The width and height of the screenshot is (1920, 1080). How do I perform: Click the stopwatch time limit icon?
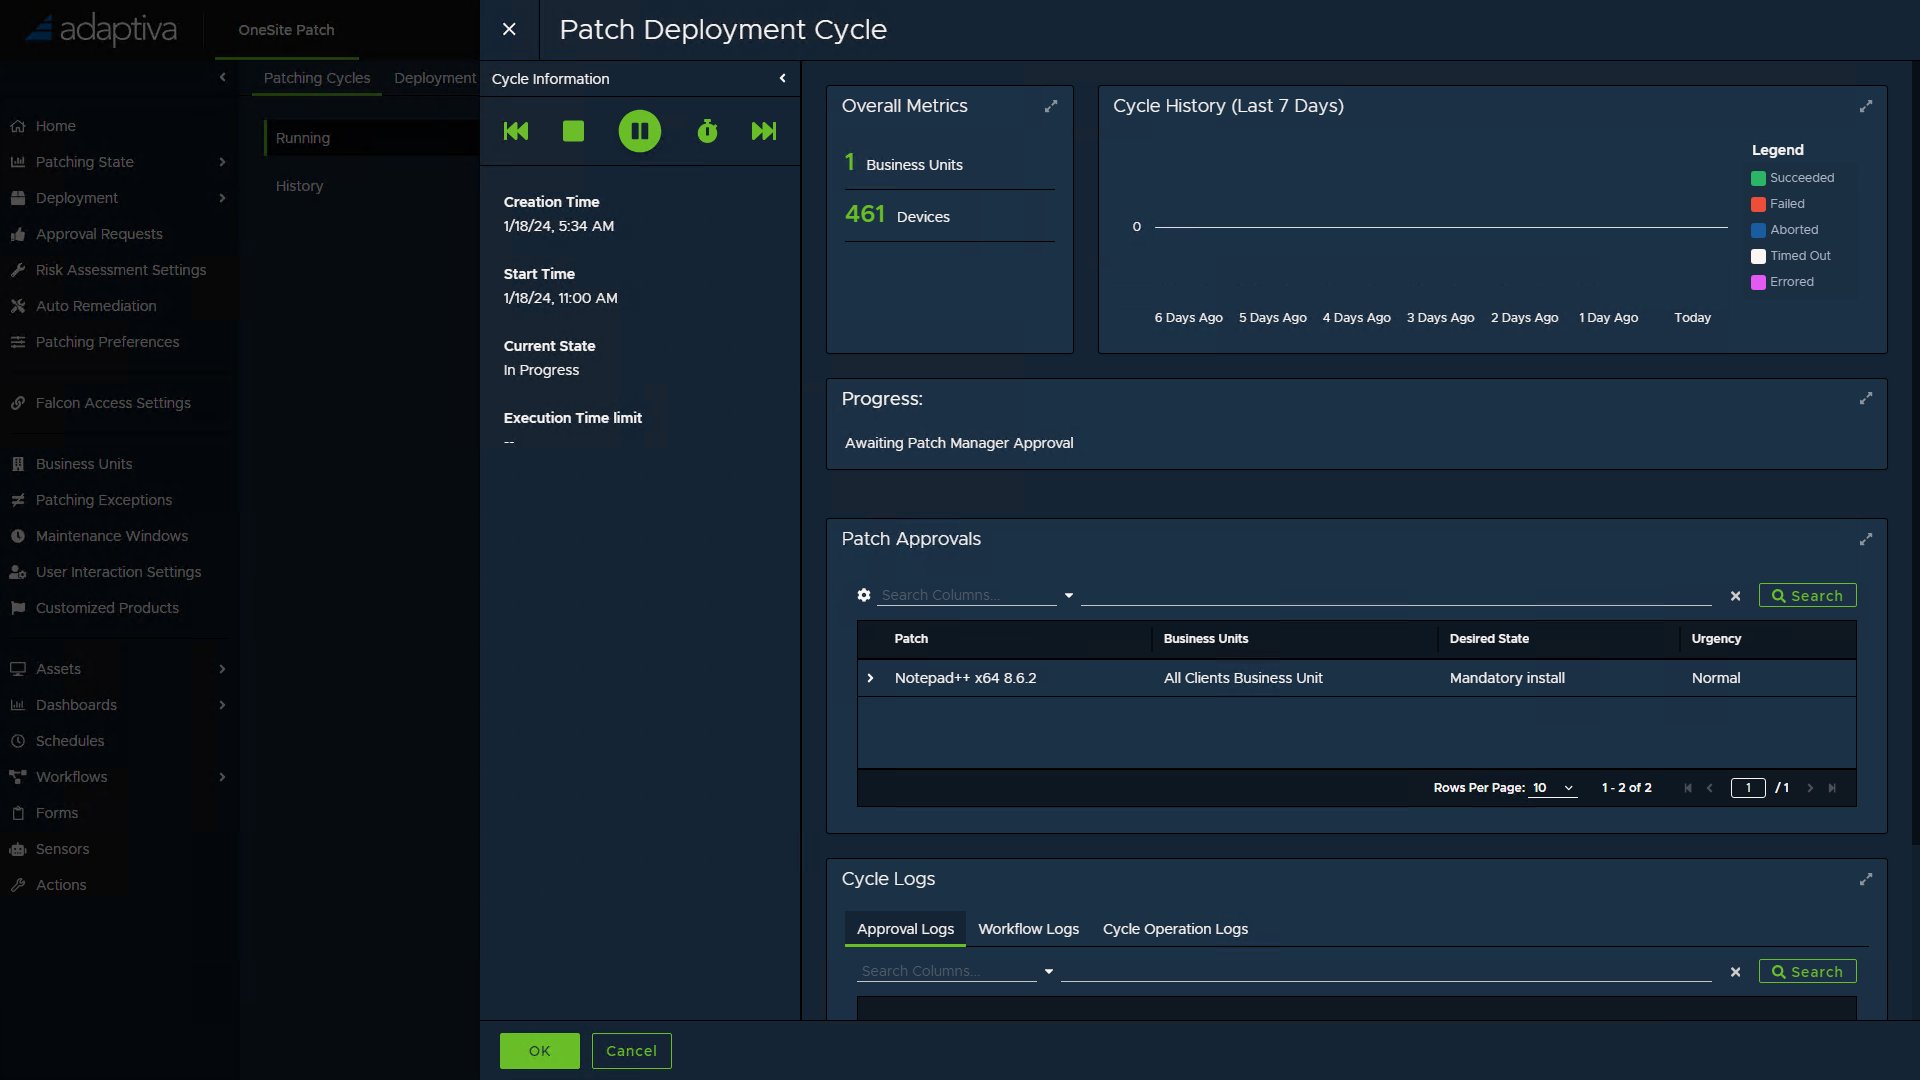[x=707, y=131]
